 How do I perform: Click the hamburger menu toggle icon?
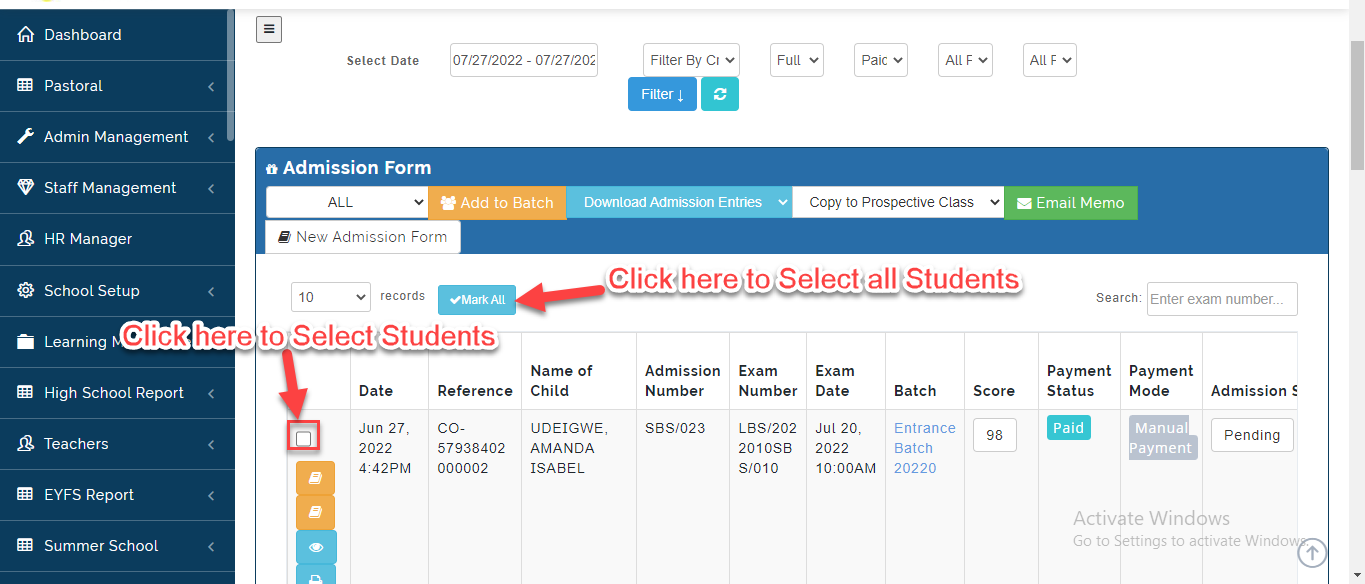click(x=269, y=30)
